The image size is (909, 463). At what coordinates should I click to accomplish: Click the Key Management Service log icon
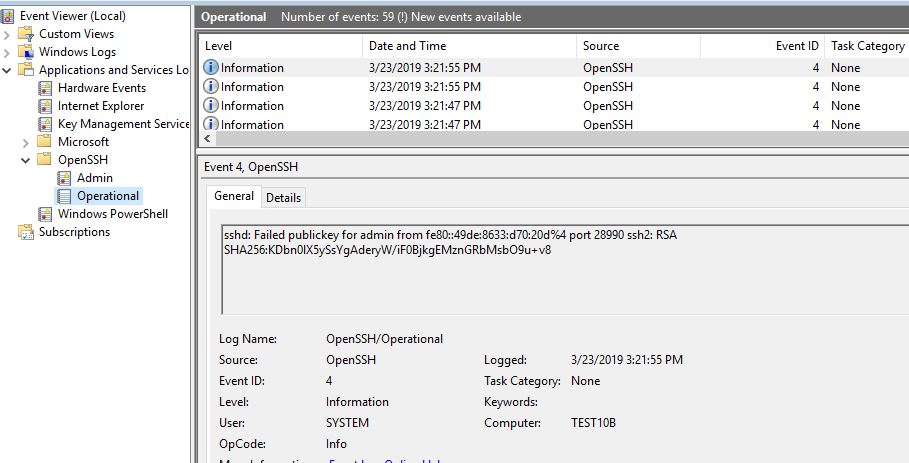click(x=45, y=124)
